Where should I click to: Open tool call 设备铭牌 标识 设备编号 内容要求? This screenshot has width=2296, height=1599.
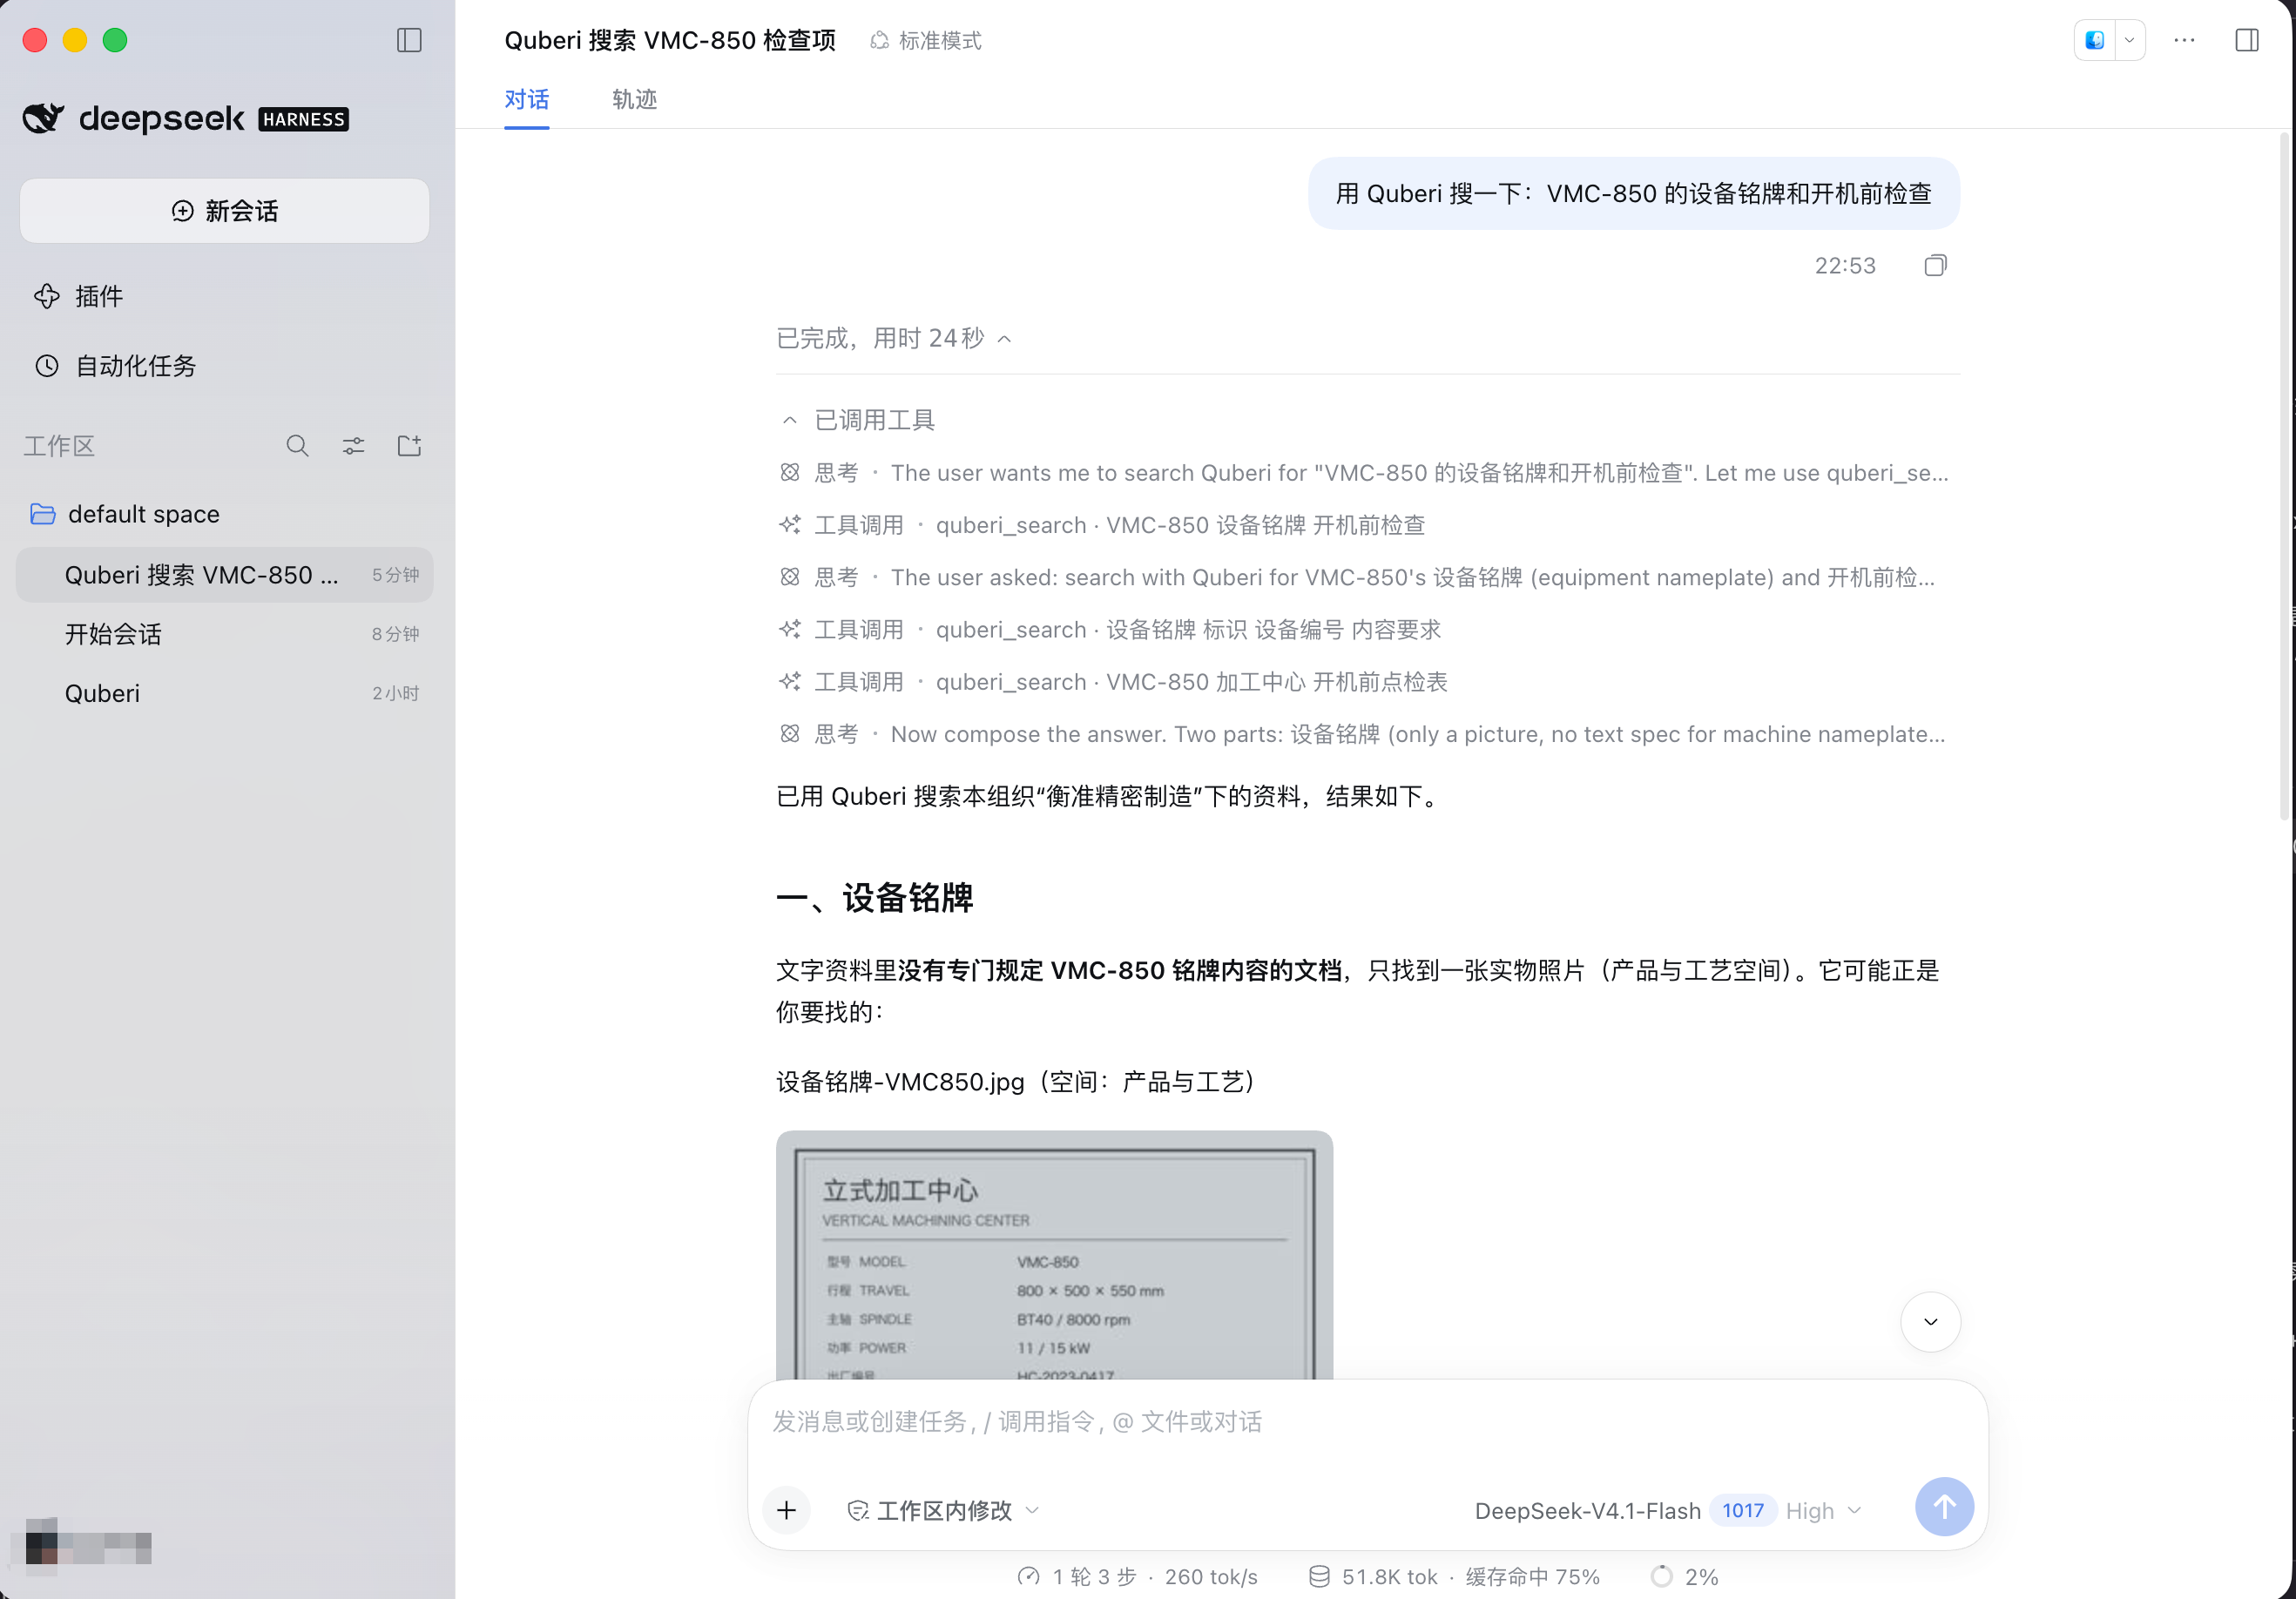[1110, 629]
